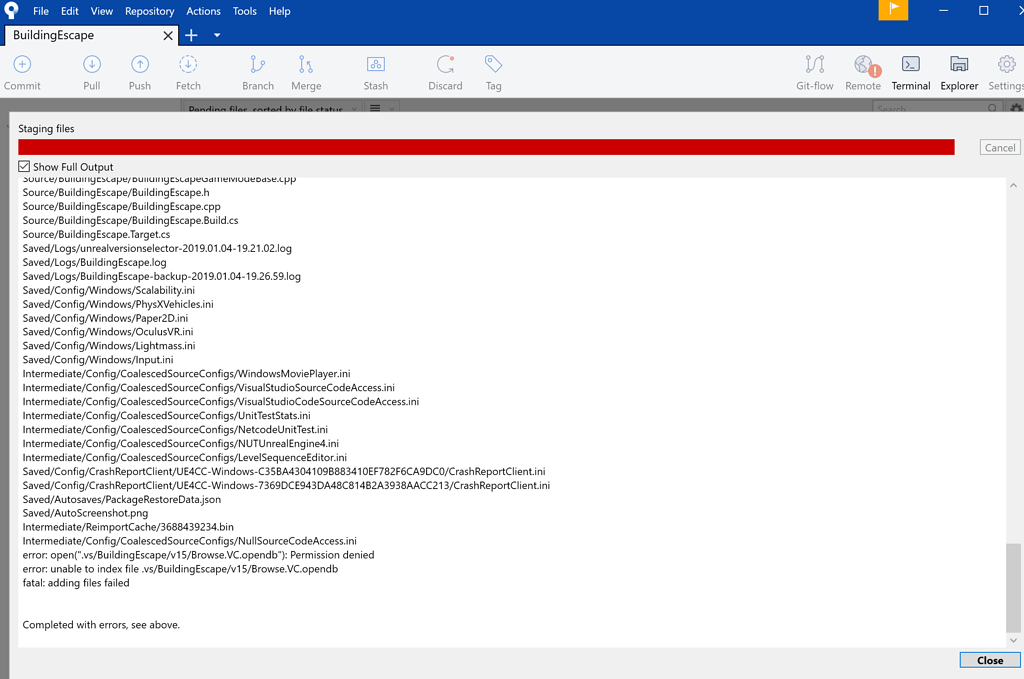This screenshot has height=679, width=1024.
Task: Close the staging output dialog
Action: 989,660
